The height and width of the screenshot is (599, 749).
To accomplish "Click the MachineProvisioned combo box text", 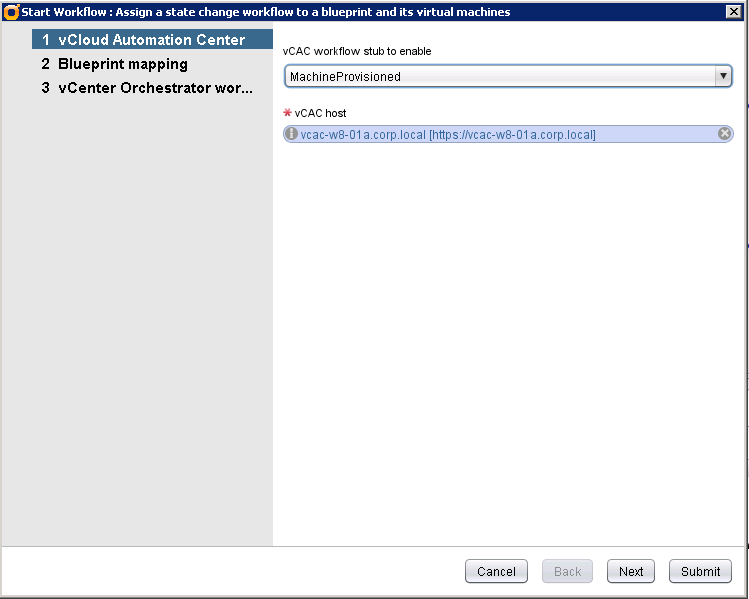I will pos(345,76).
